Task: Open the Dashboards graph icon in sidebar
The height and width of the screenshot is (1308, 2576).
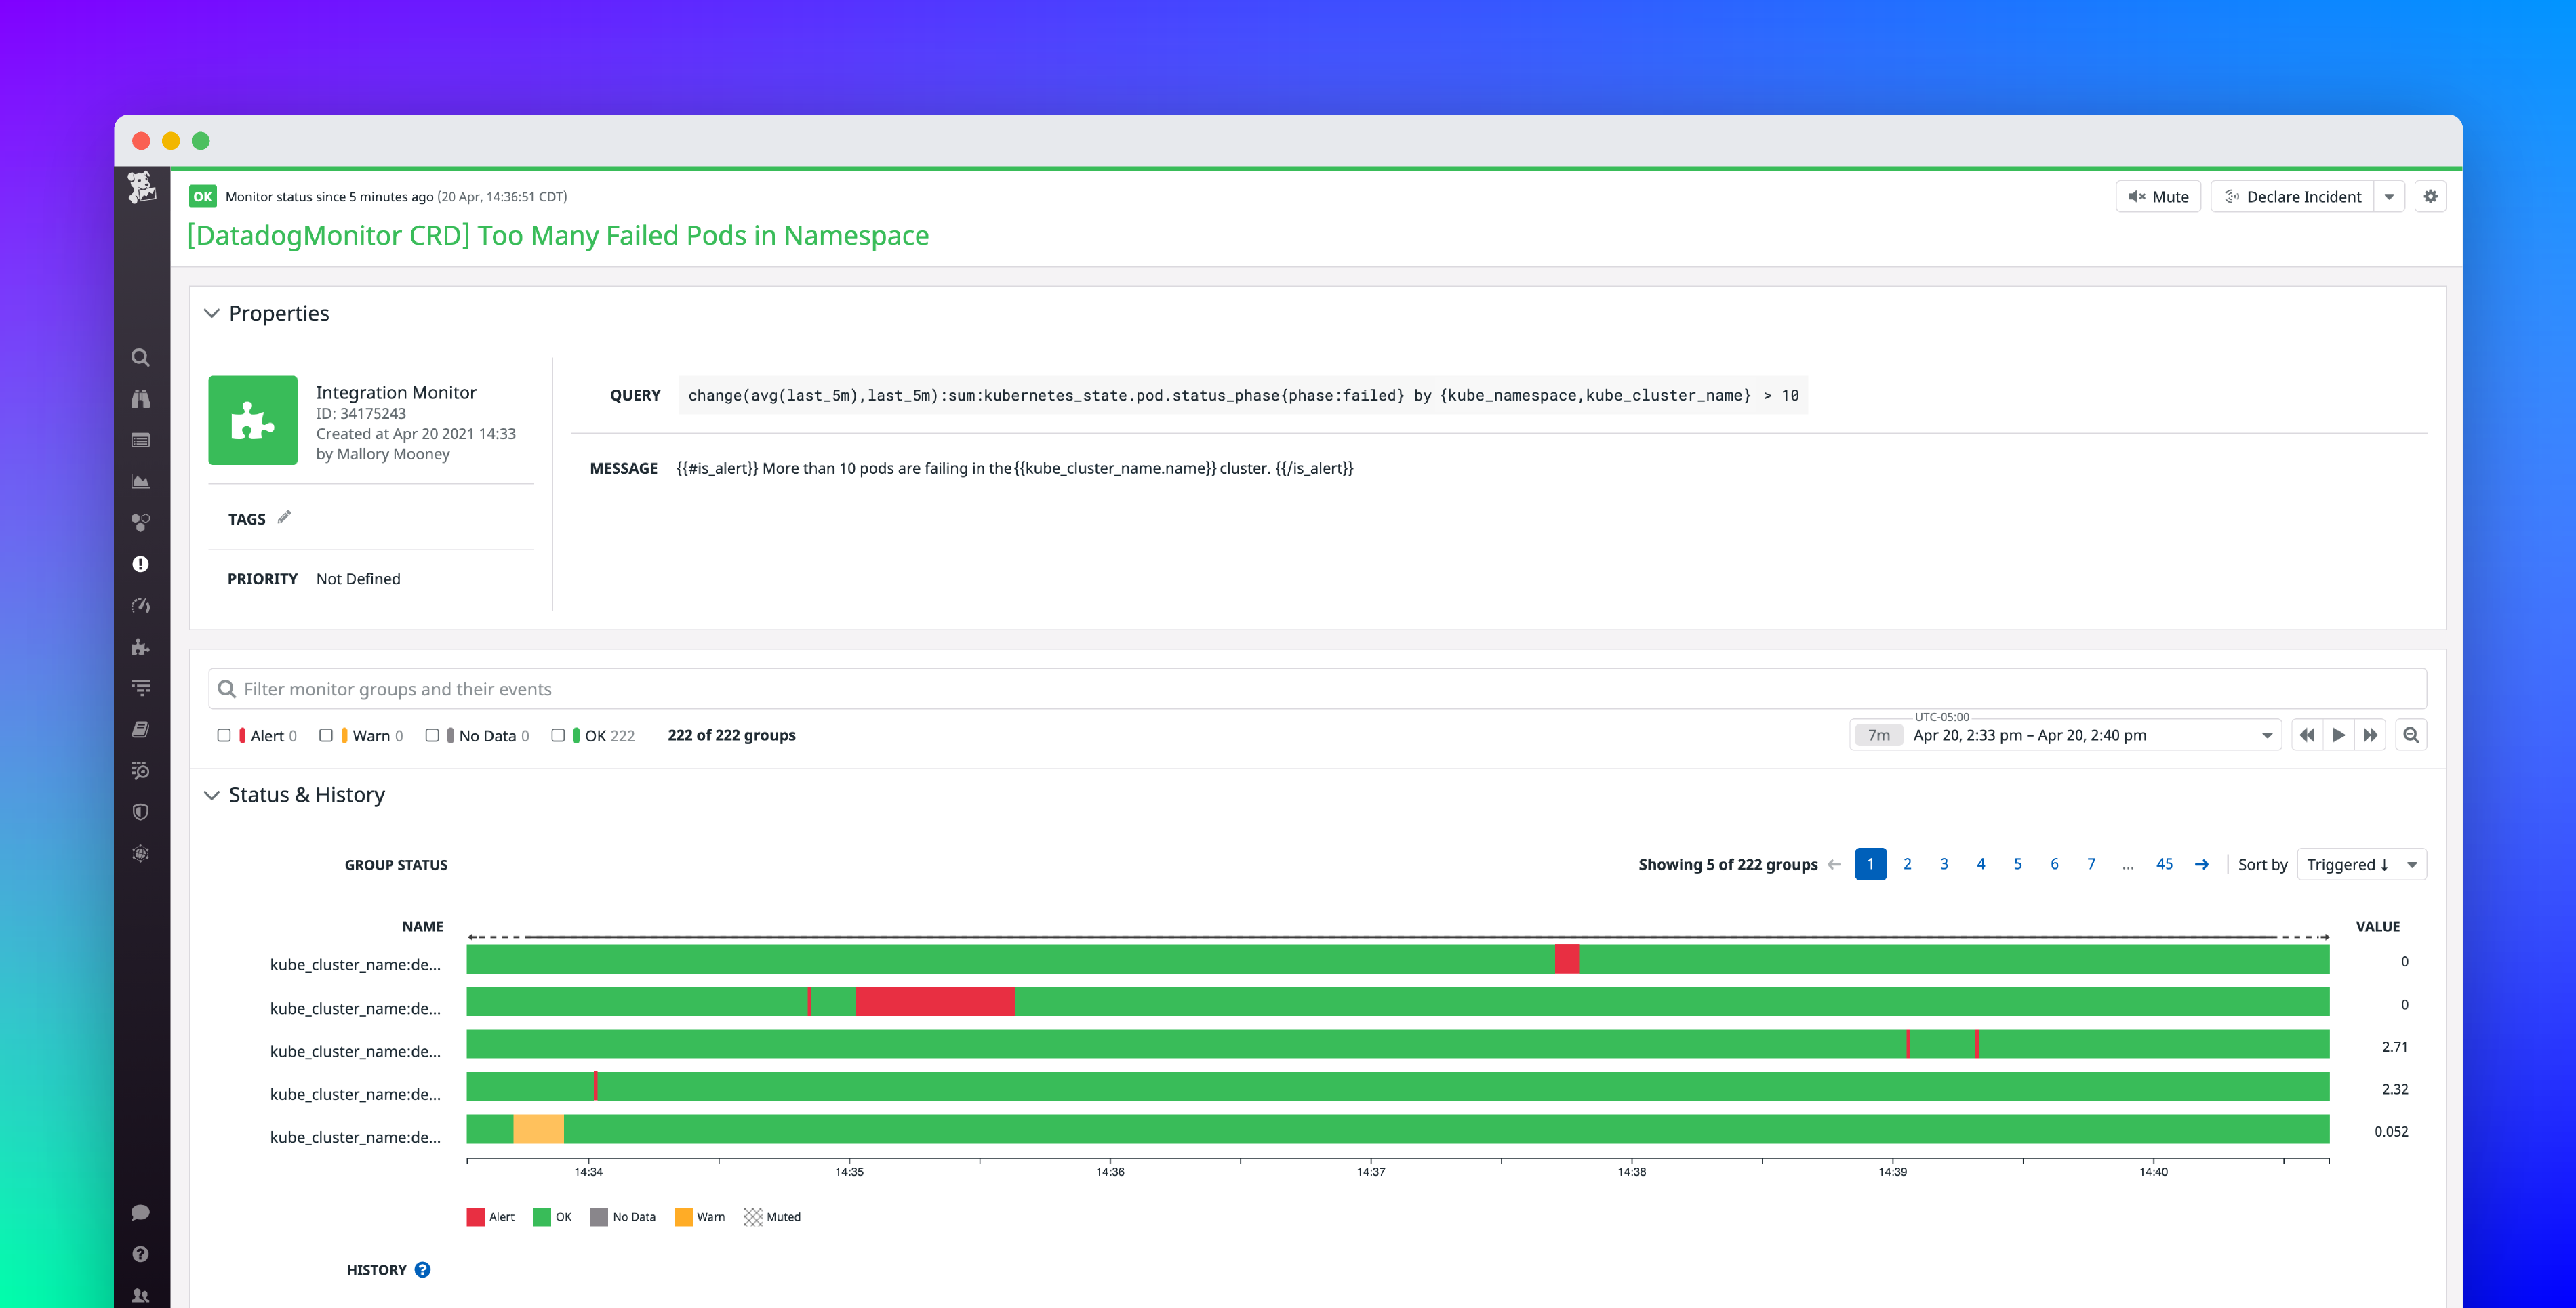Action: click(x=140, y=481)
